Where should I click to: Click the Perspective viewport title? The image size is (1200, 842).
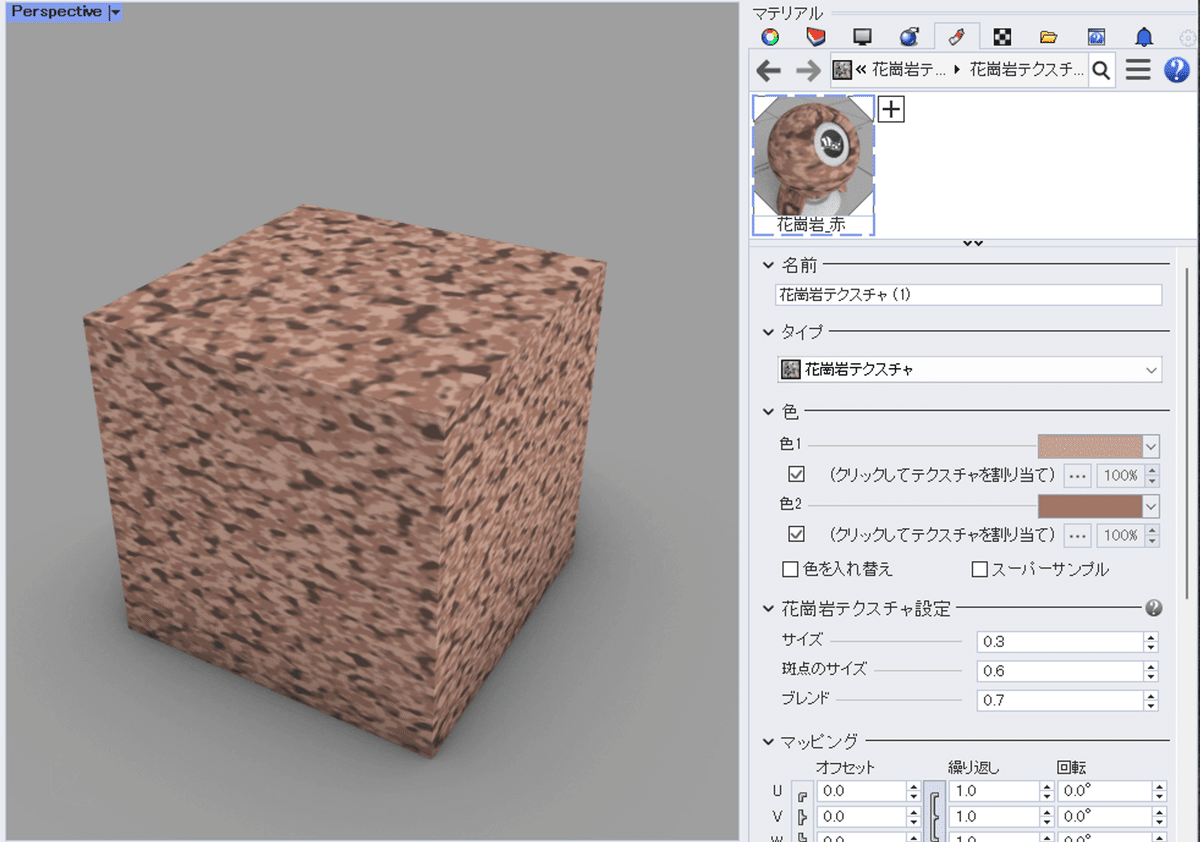tap(56, 13)
